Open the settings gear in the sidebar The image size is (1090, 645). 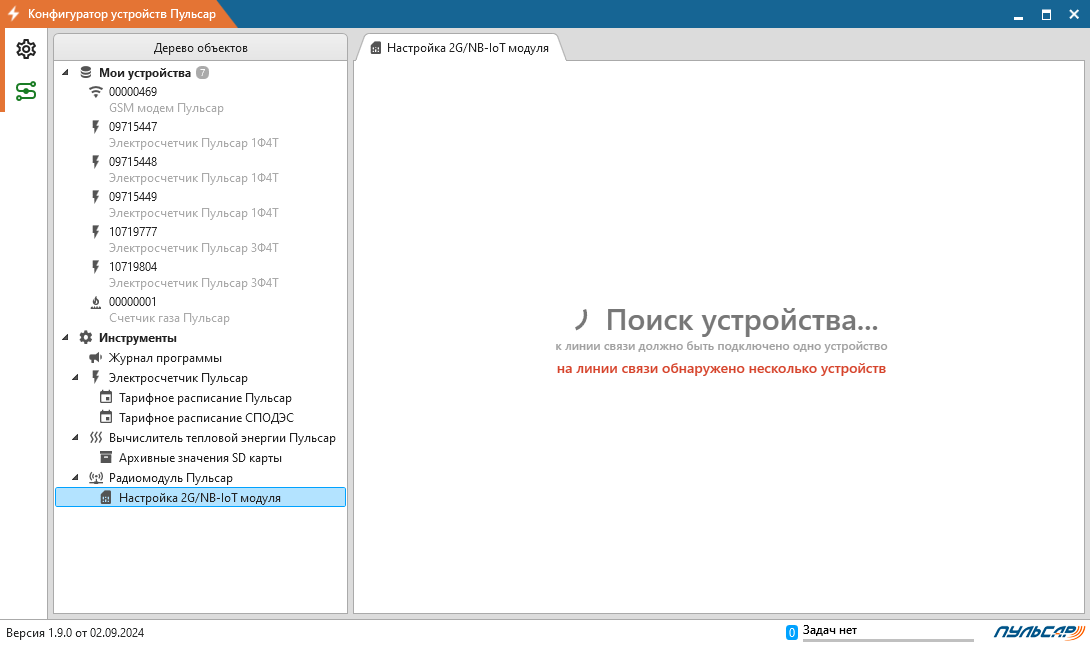click(26, 49)
